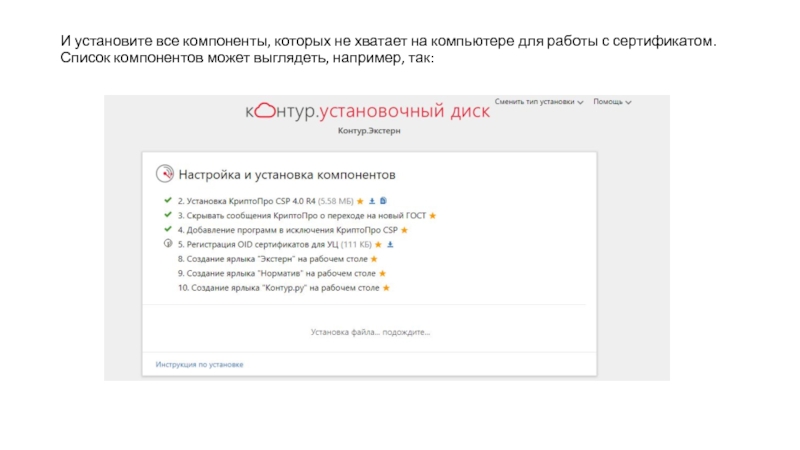800x450 pixels.
Task: Click the установочный диск red title text
Action: pyautogui.click(x=405, y=111)
